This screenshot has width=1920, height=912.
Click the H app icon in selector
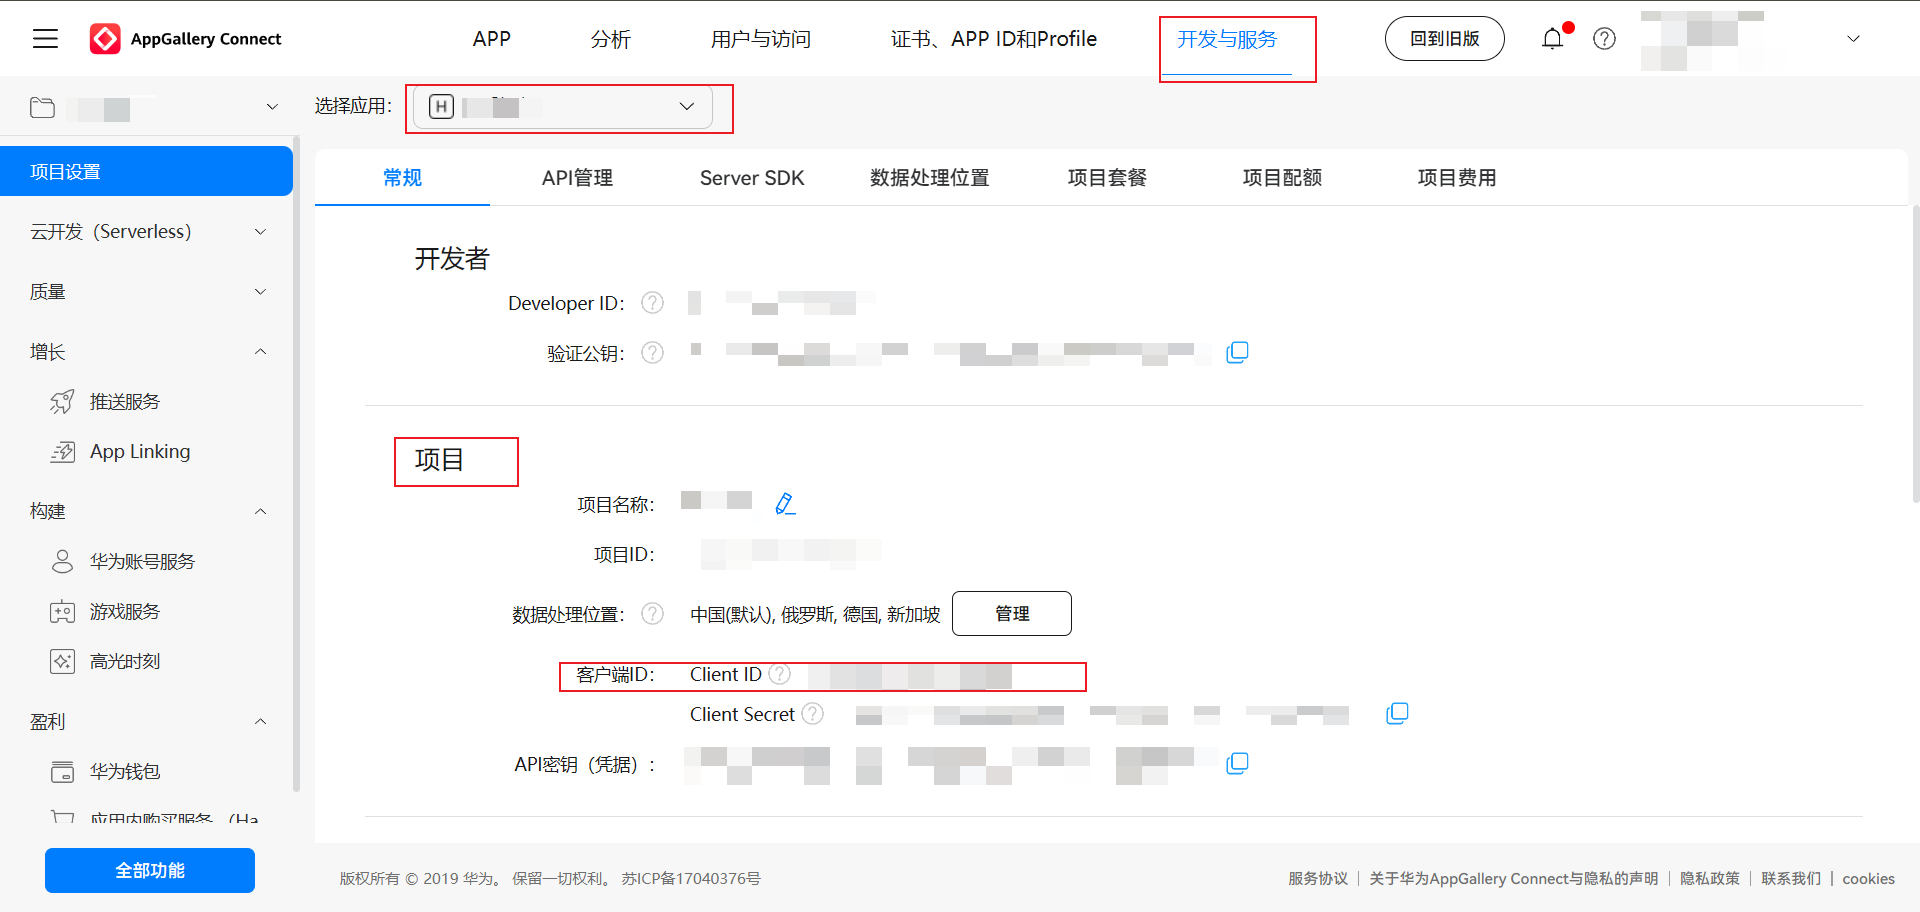[x=441, y=106]
